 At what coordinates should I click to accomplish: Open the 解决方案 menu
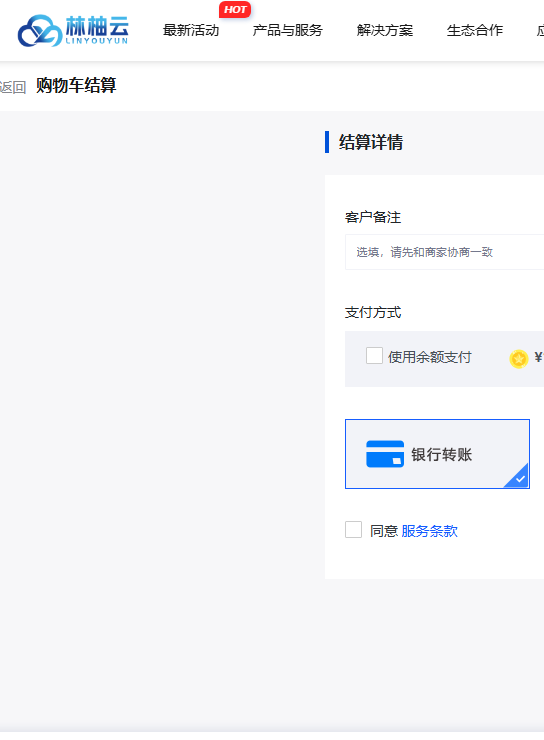(385, 30)
